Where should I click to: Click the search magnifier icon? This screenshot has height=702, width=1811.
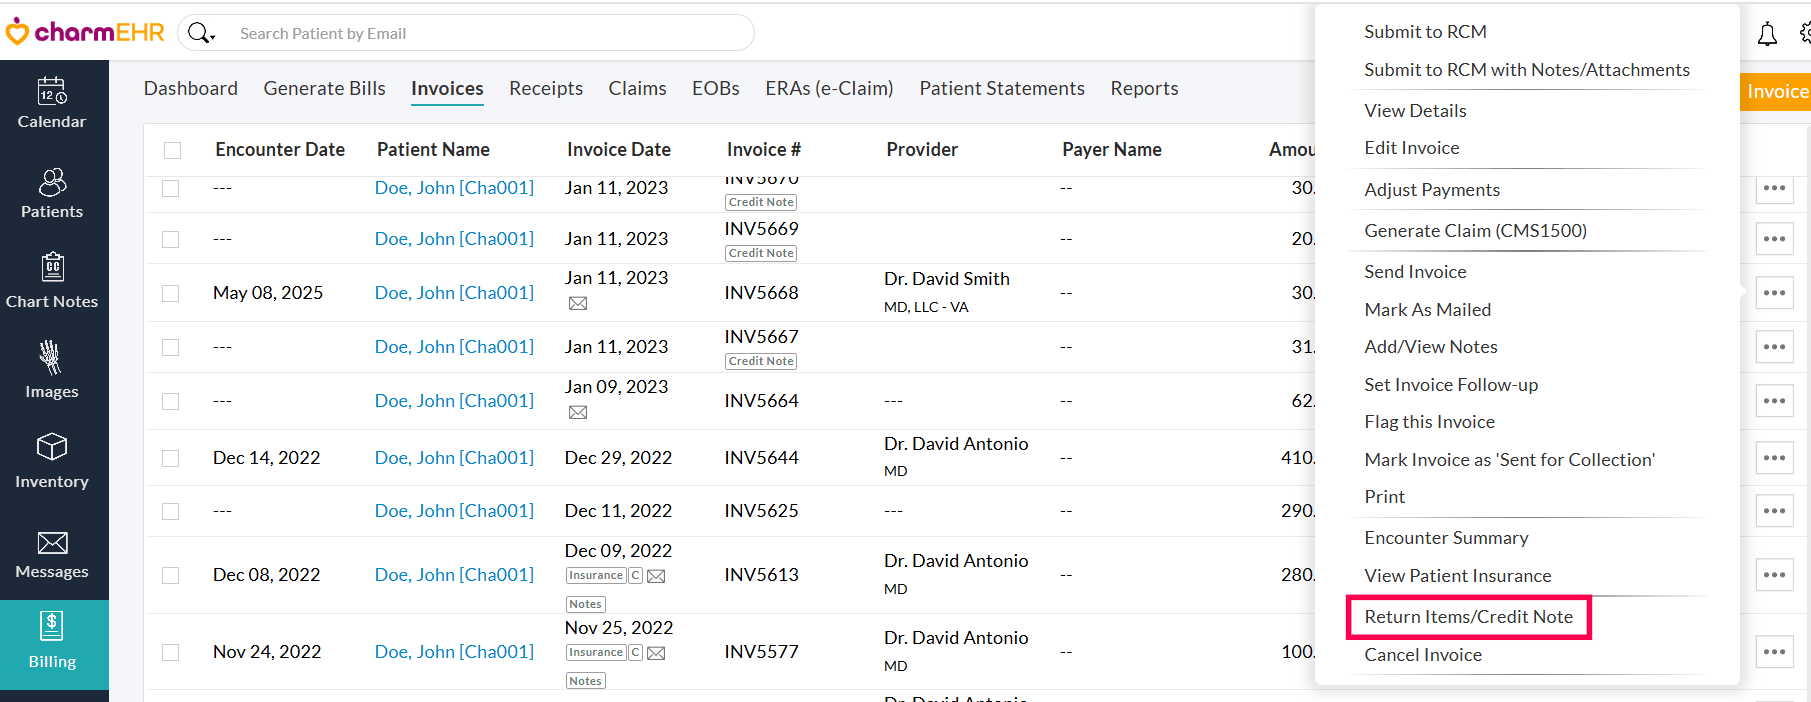[x=200, y=34]
